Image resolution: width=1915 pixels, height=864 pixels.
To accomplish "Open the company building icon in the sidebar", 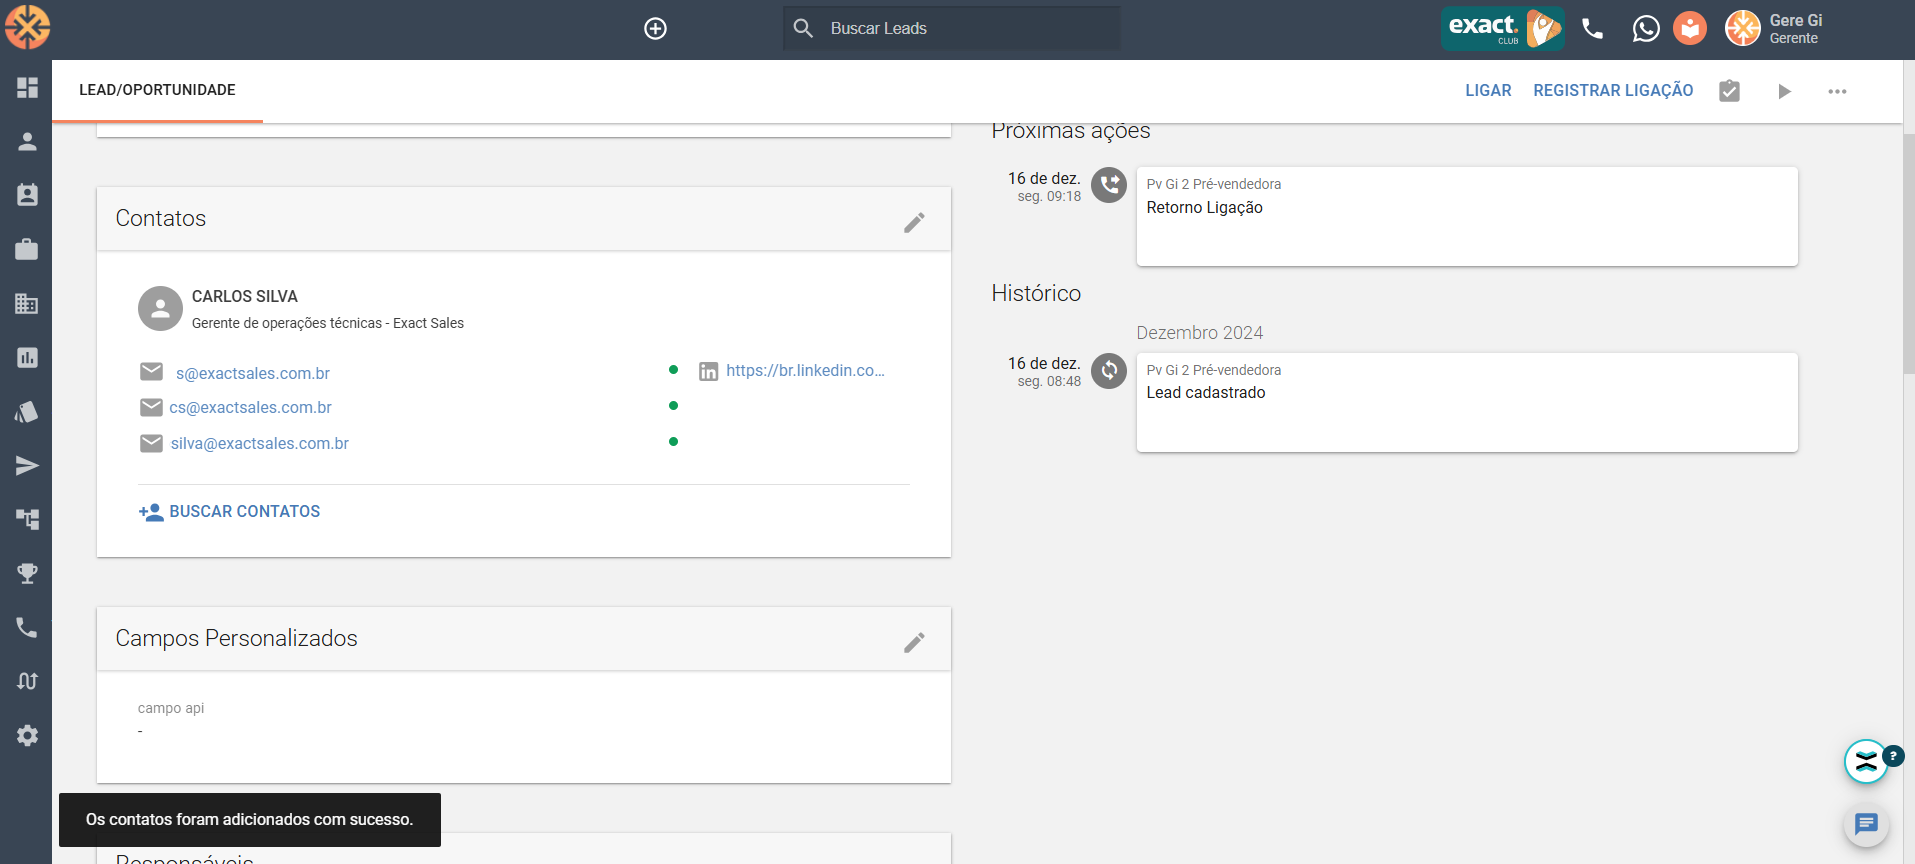I will [27, 303].
